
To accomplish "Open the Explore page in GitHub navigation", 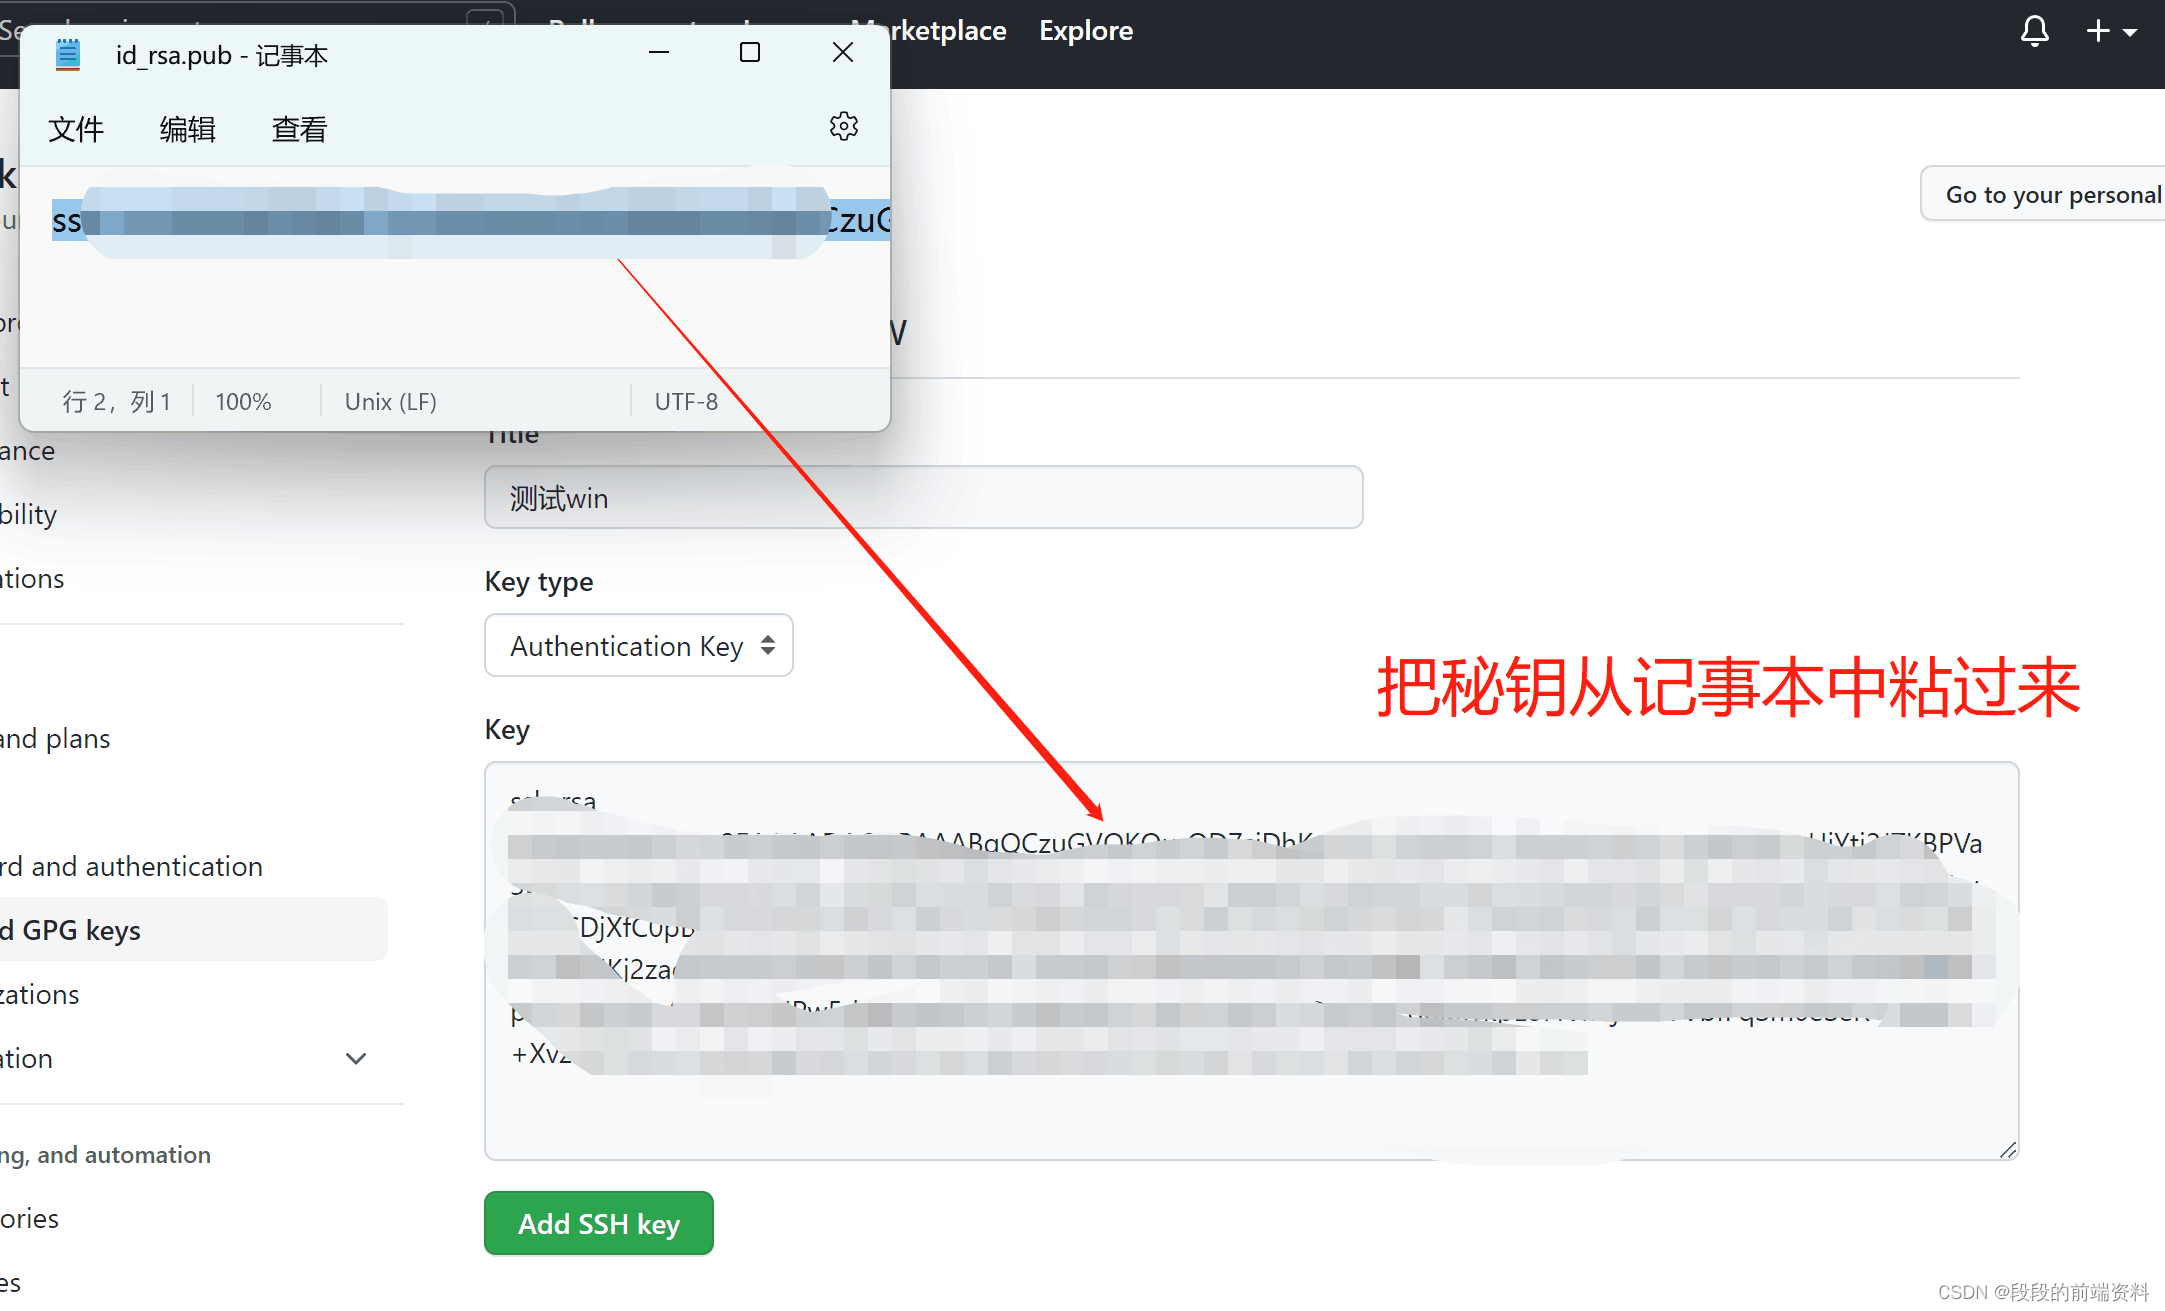I will pos(1085,31).
